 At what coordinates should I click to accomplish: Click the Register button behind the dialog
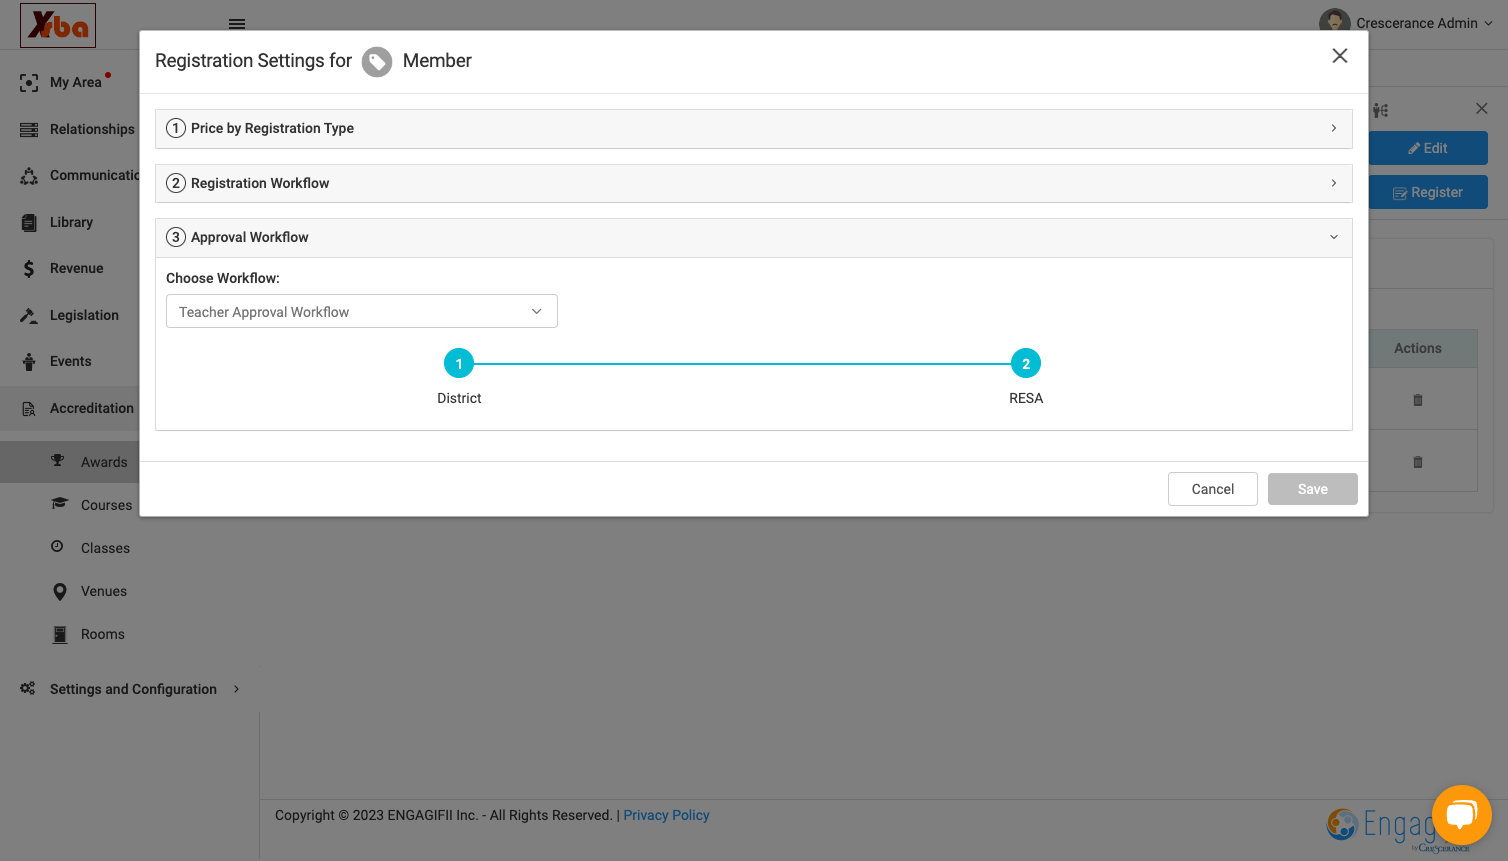coord(1428,192)
